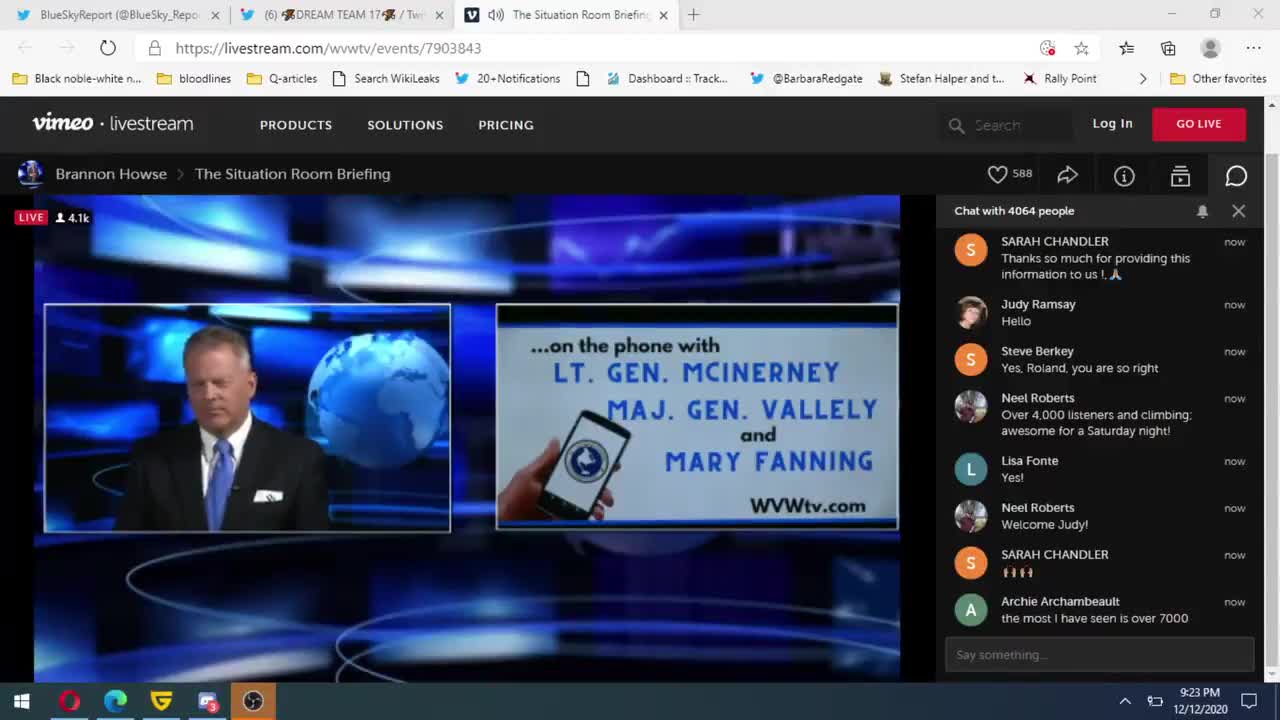Screen dimensions: 1280x720
Task: Click the heart like icon
Action: pyautogui.click(x=997, y=175)
